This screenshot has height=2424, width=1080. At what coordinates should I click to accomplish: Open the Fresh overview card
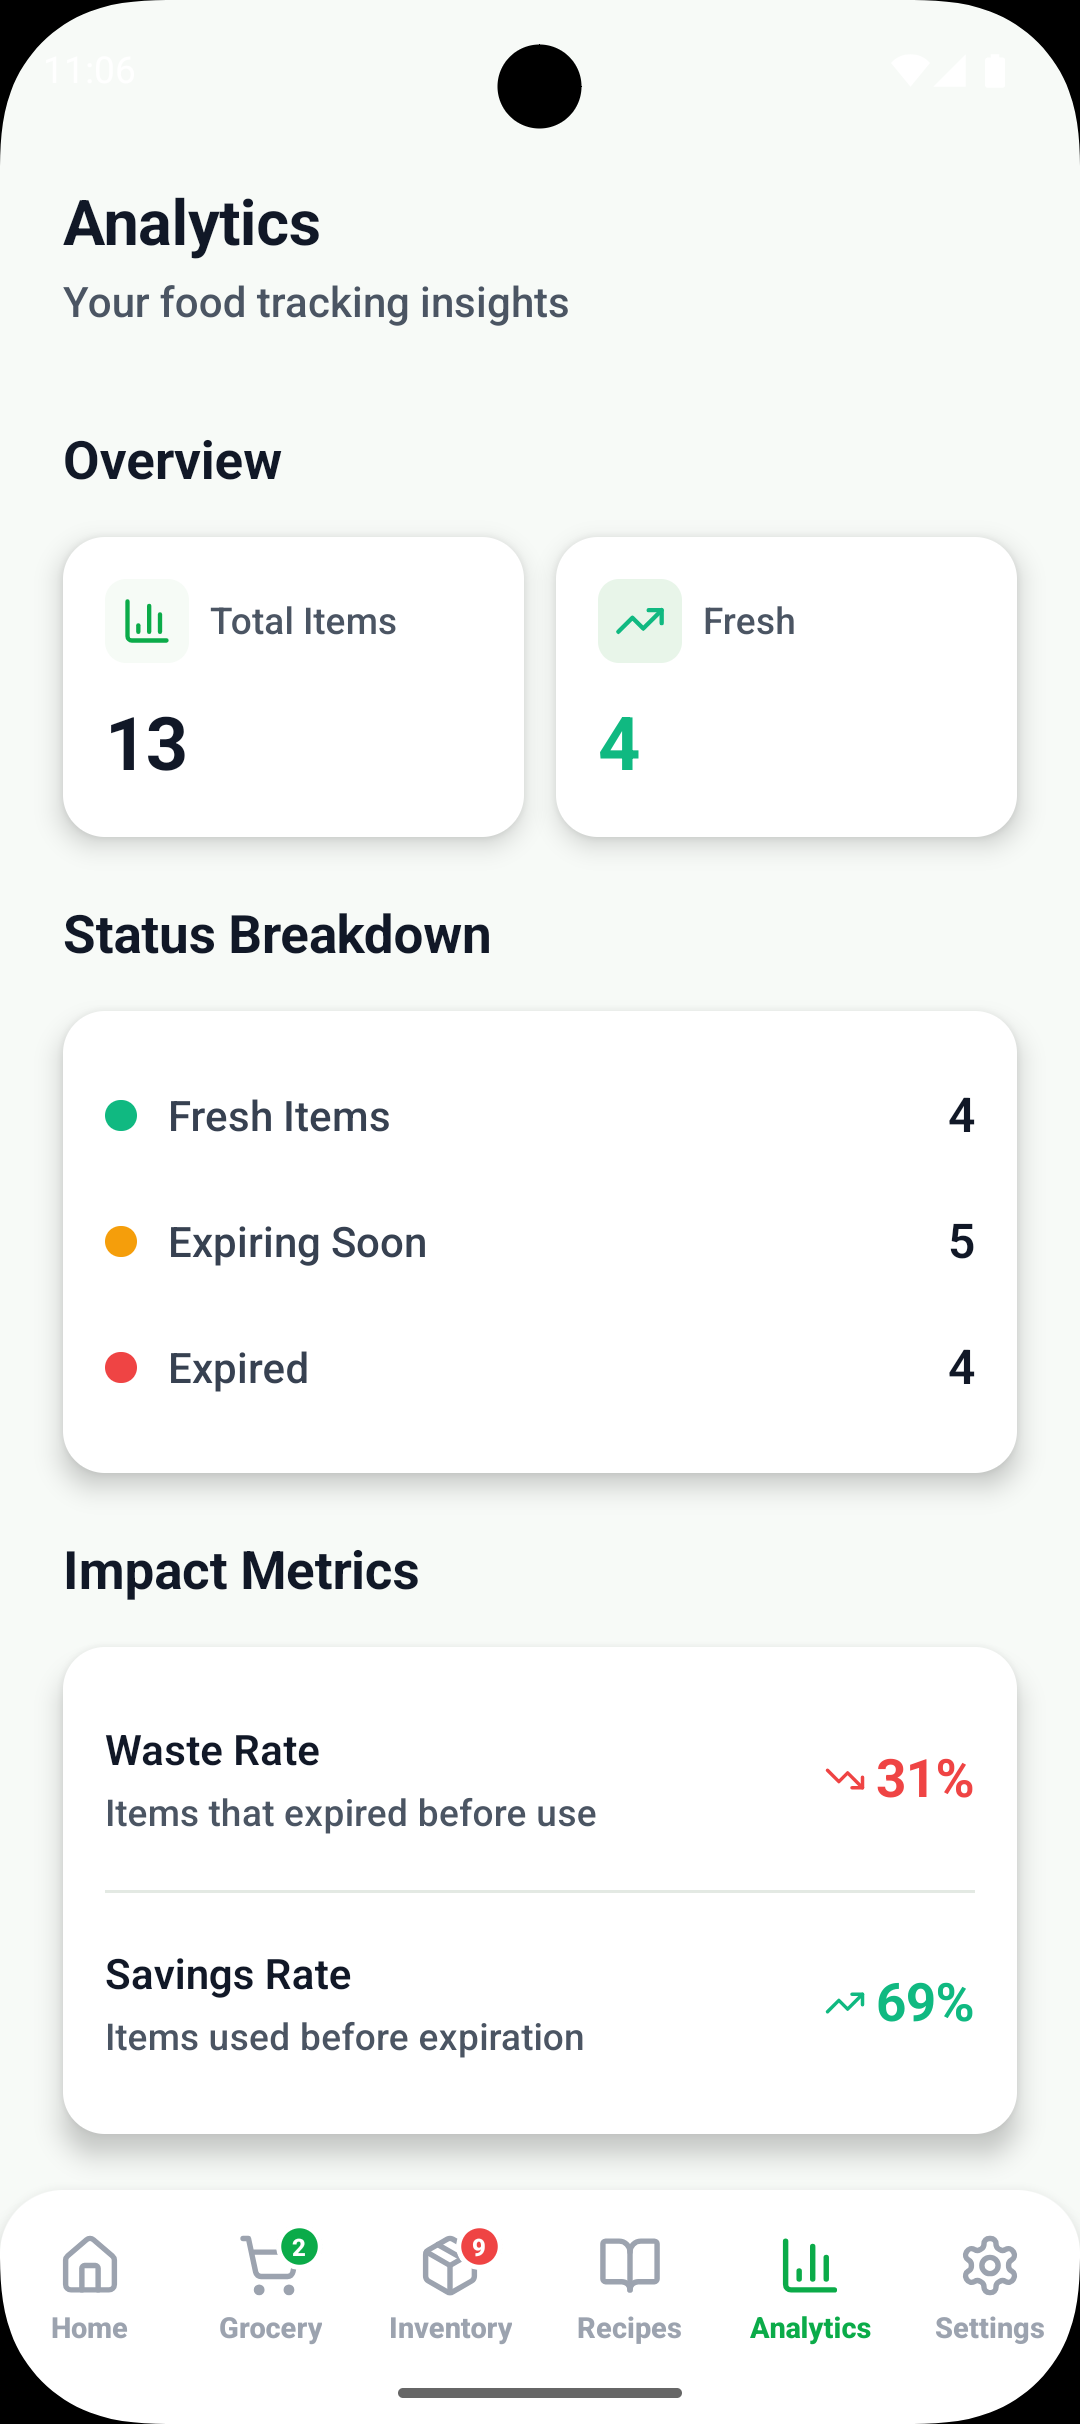click(786, 684)
